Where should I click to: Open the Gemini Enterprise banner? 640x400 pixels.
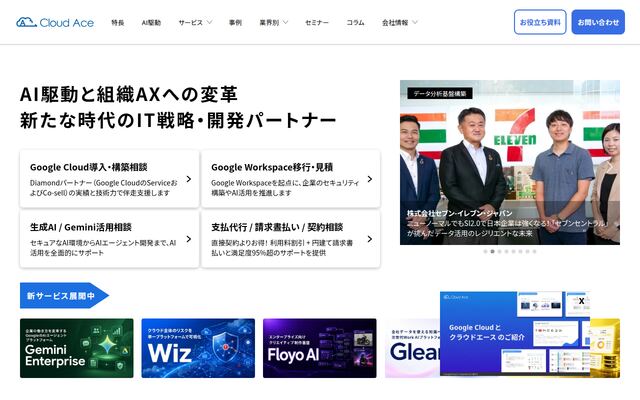(77, 348)
